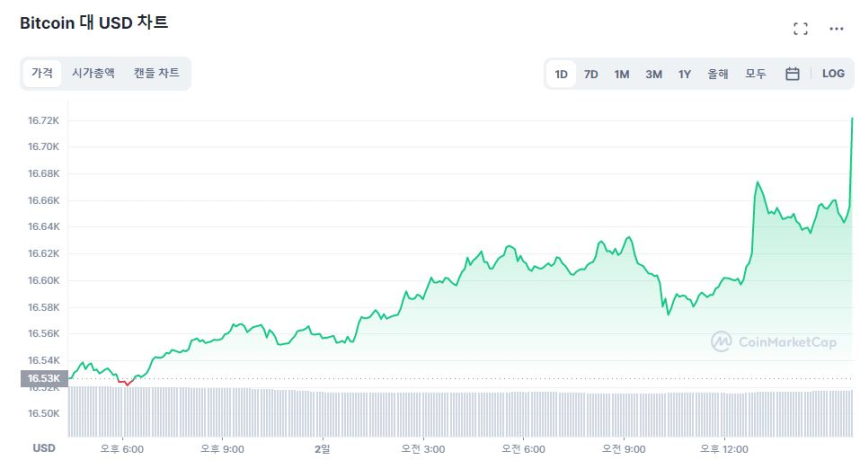Select the 7D time range

[x=591, y=74]
